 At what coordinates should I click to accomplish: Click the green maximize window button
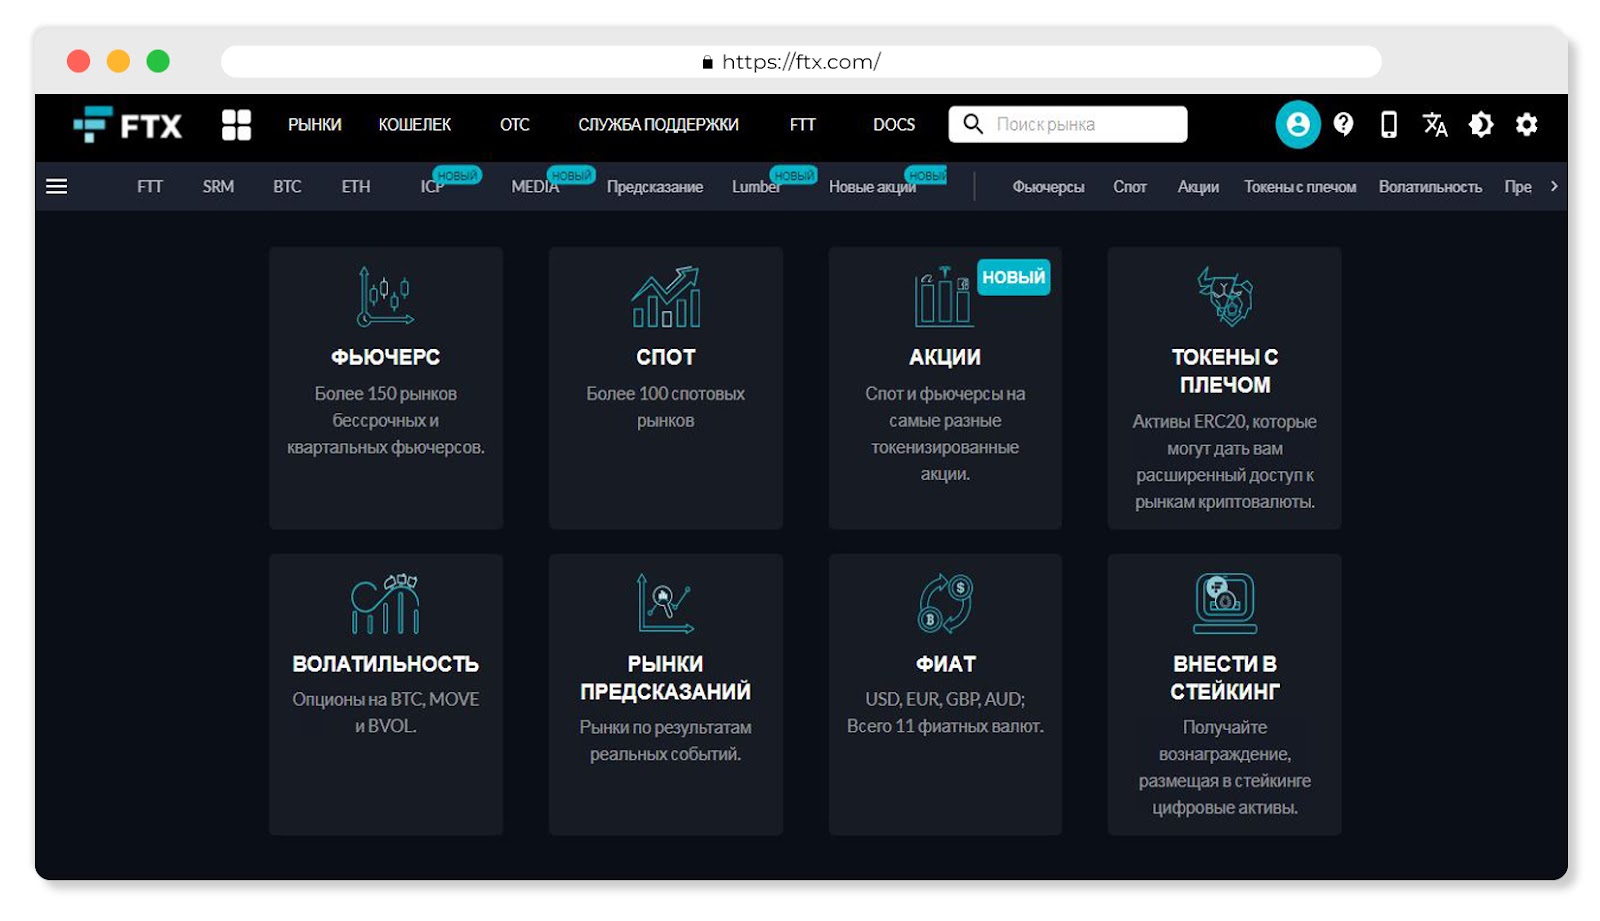pyautogui.click(x=158, y=61)
